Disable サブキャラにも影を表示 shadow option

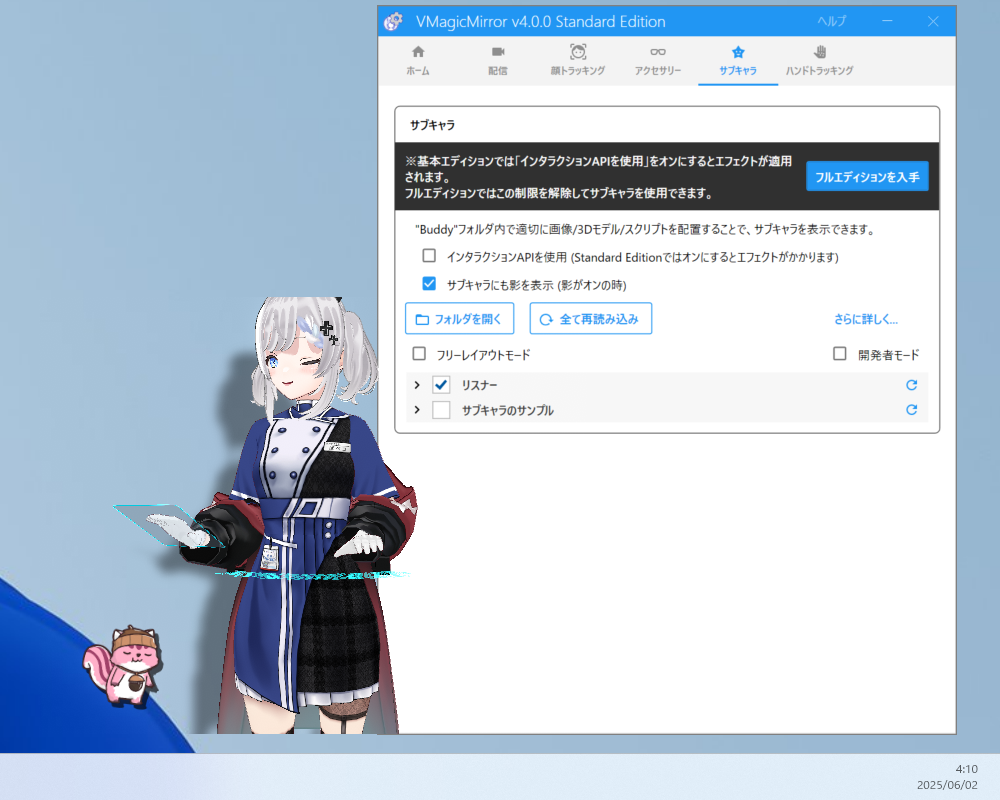click(x=429, y=283)
